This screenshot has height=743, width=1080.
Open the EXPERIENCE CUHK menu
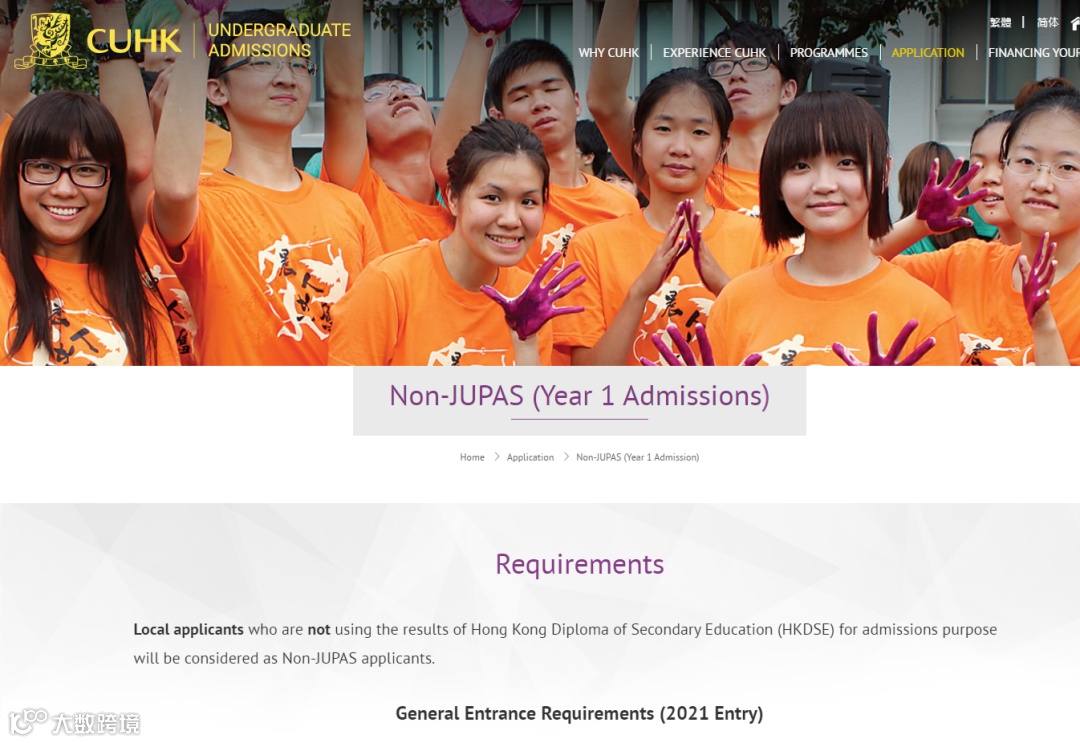pyautogui.click(x=714, y=52)
